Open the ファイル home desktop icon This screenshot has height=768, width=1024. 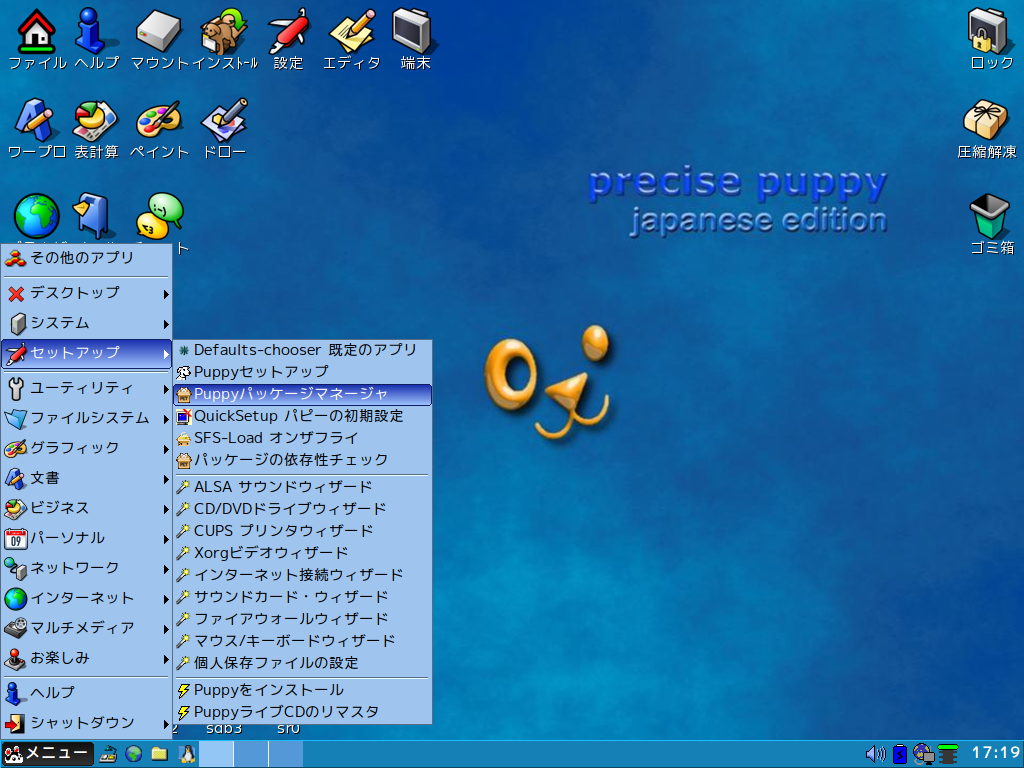[x=36, y=31]
